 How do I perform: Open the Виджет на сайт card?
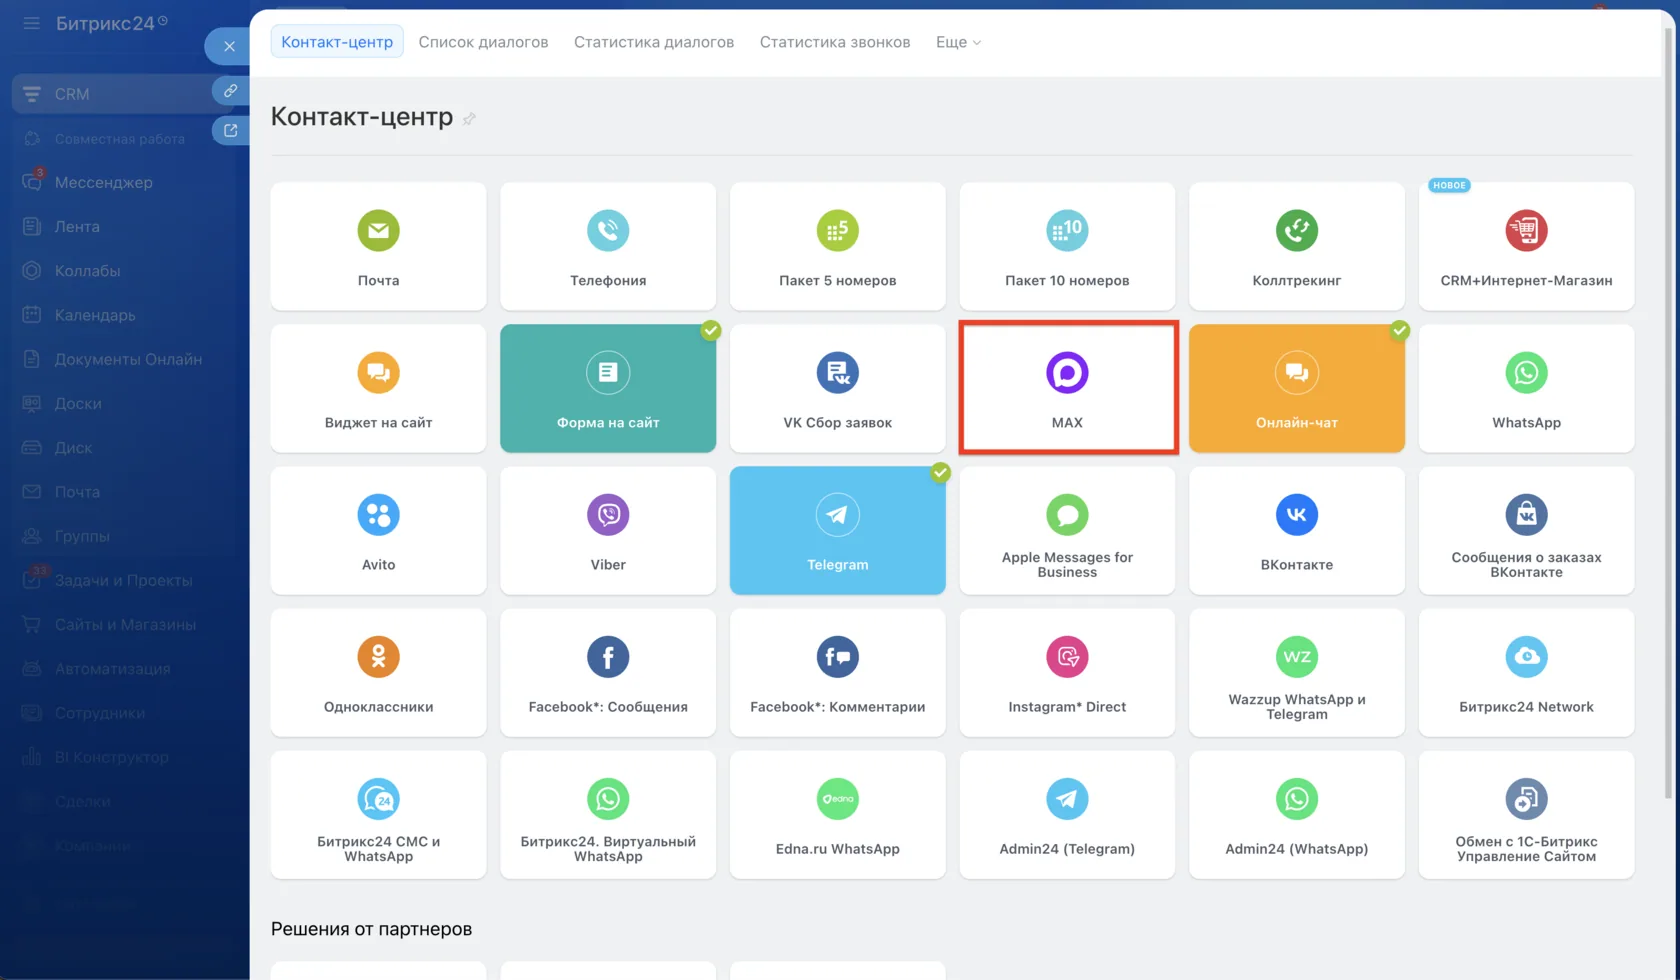pyautogui.click(x=378, y=388)
